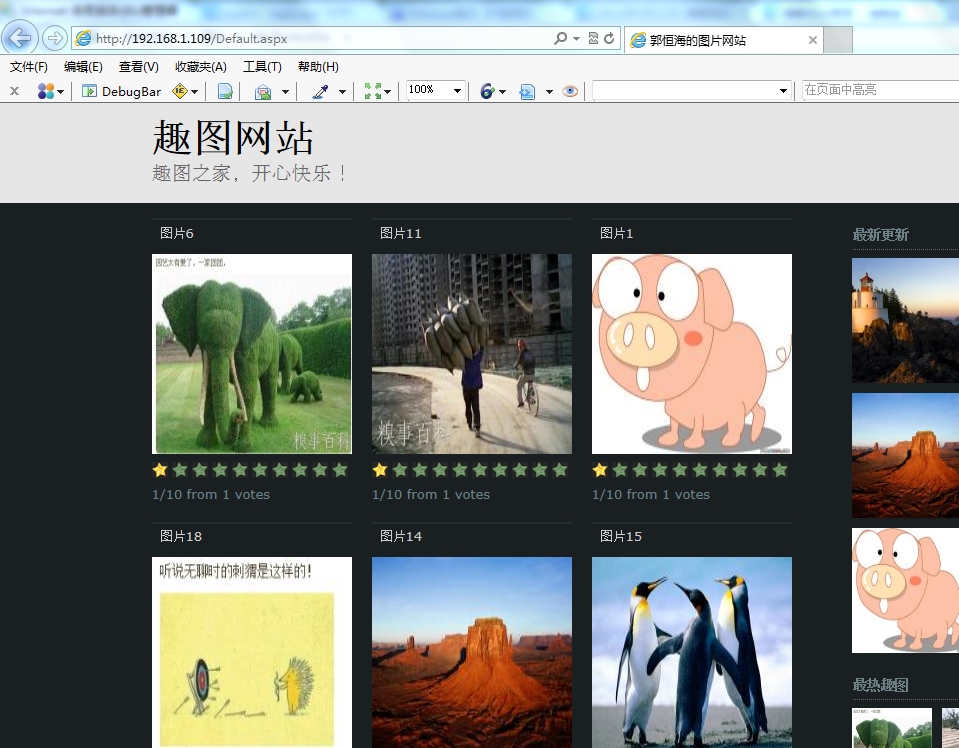
Task: Open the lighthouse thumbnail under 最新更新
Action: click(905, 320)
